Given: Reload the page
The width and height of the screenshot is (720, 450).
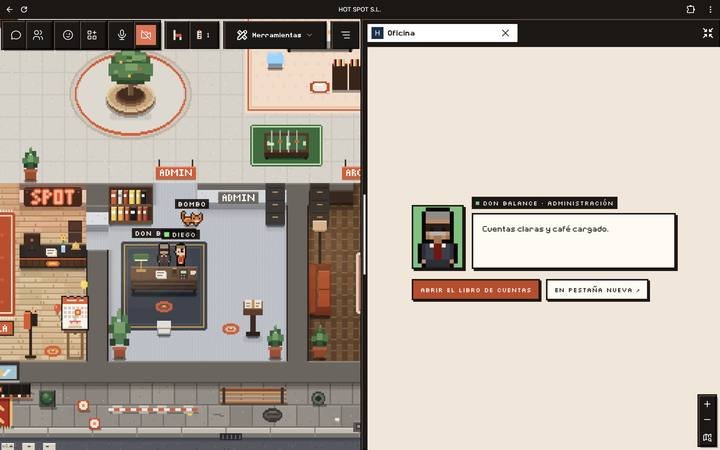Looking at the screenshot, I should tap(24, 9).
